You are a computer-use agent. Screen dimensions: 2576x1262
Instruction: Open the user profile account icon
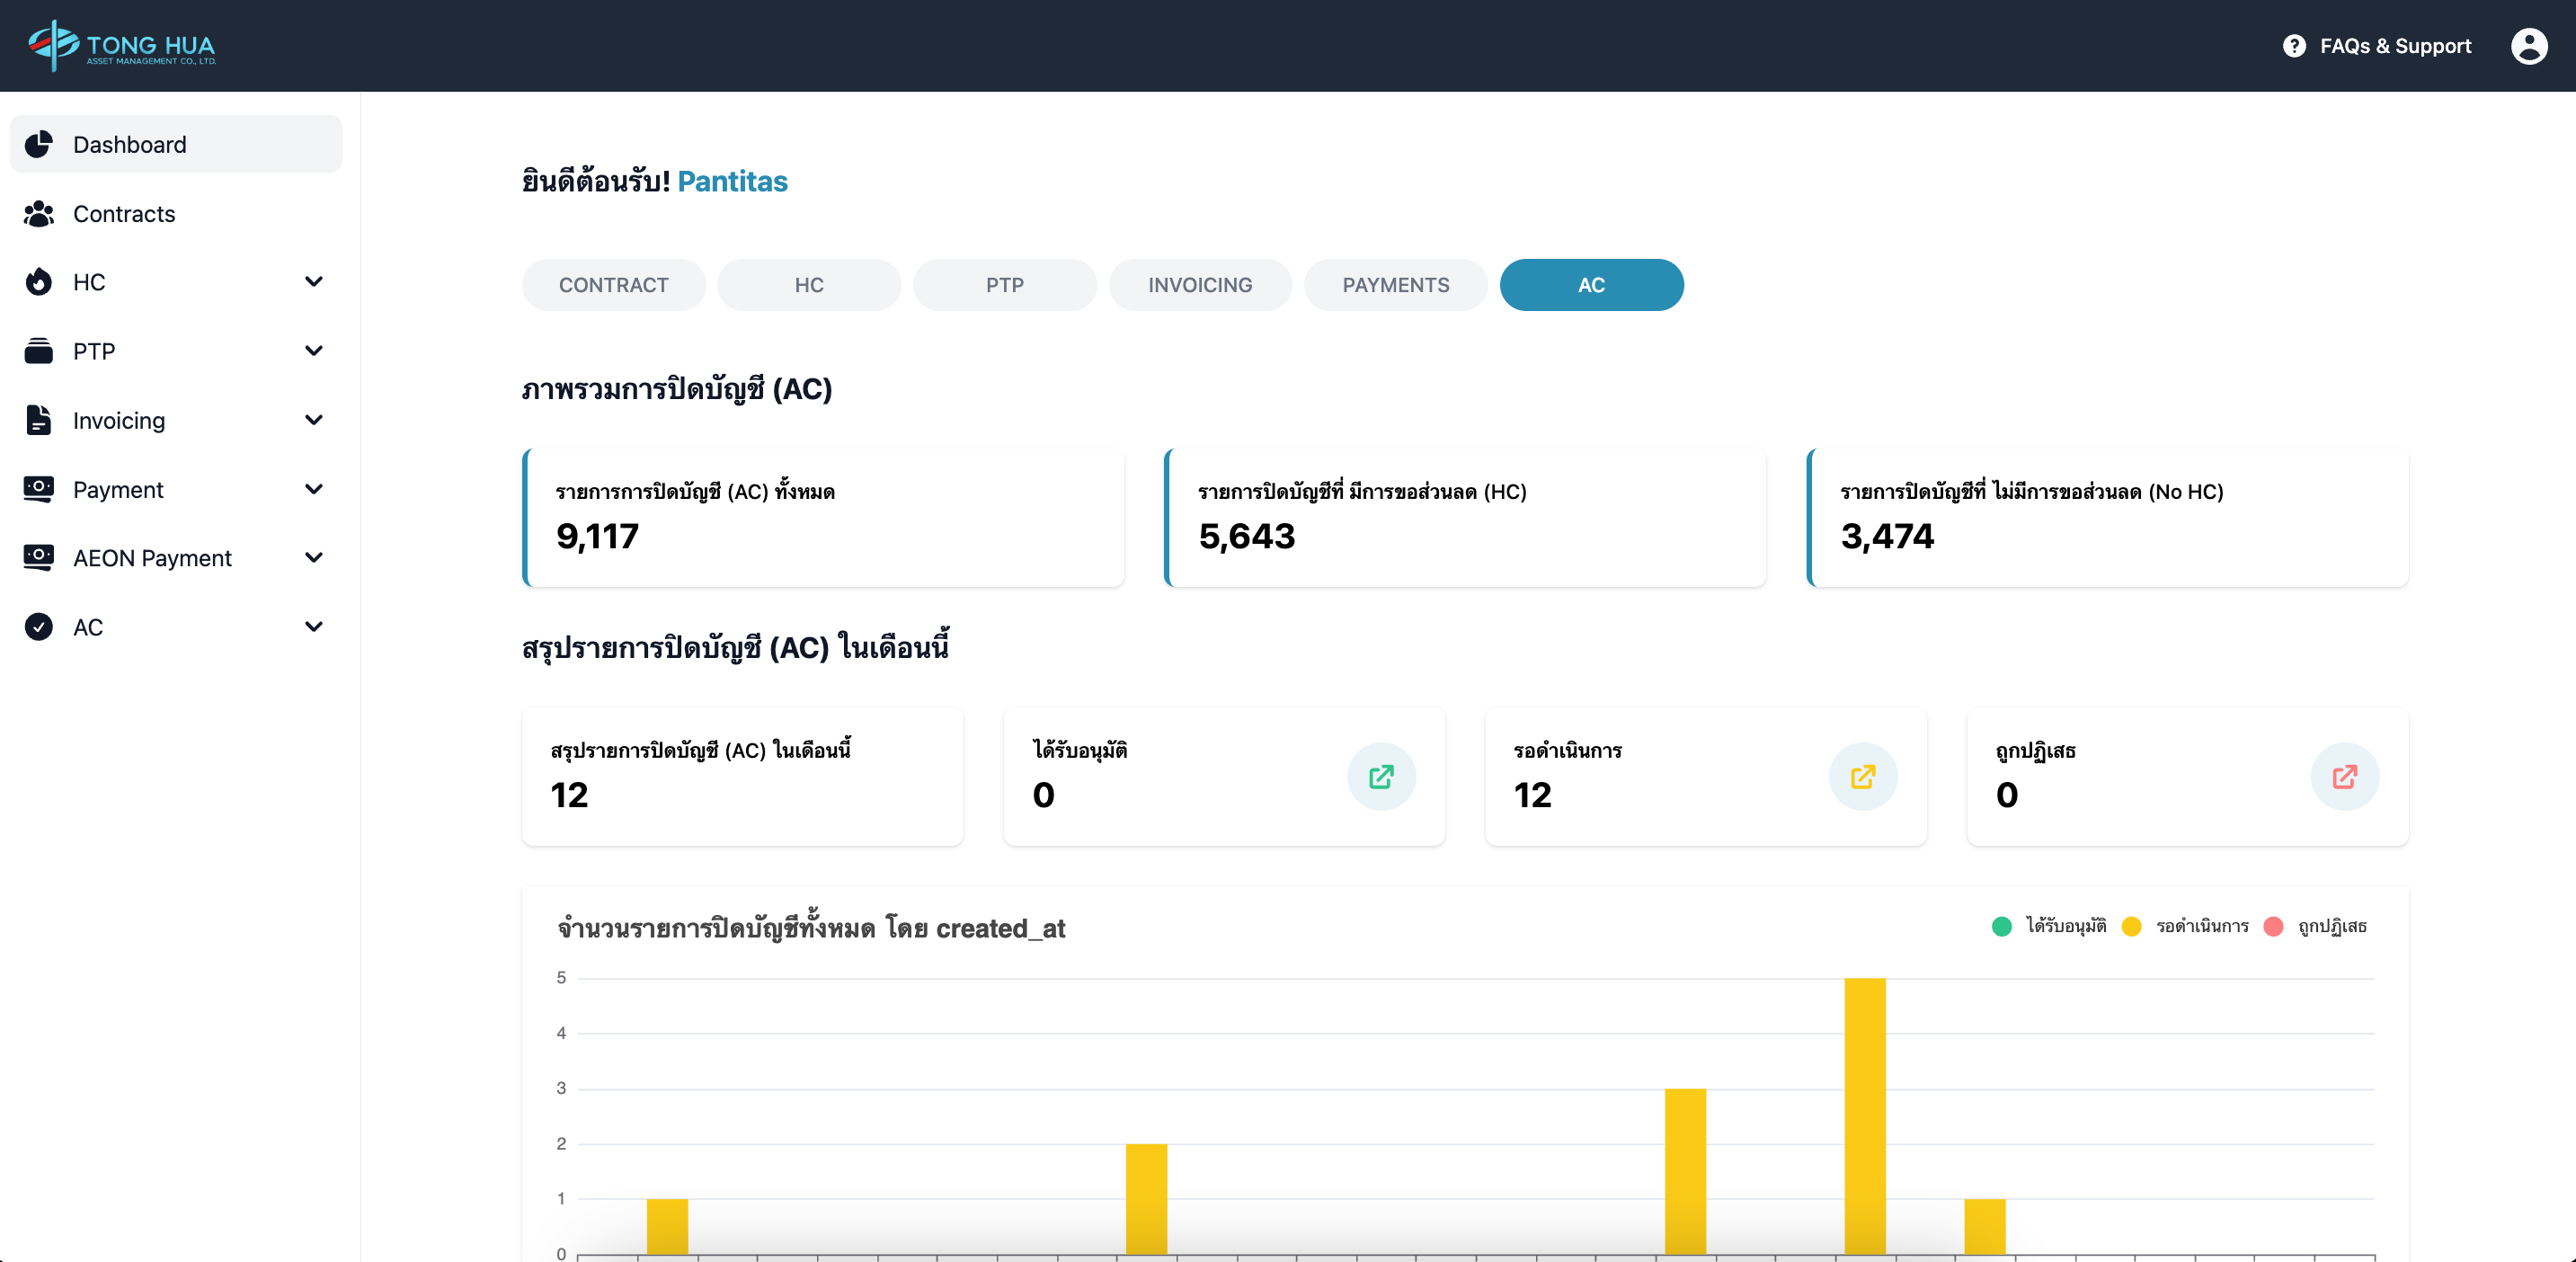coord(2528,45)
